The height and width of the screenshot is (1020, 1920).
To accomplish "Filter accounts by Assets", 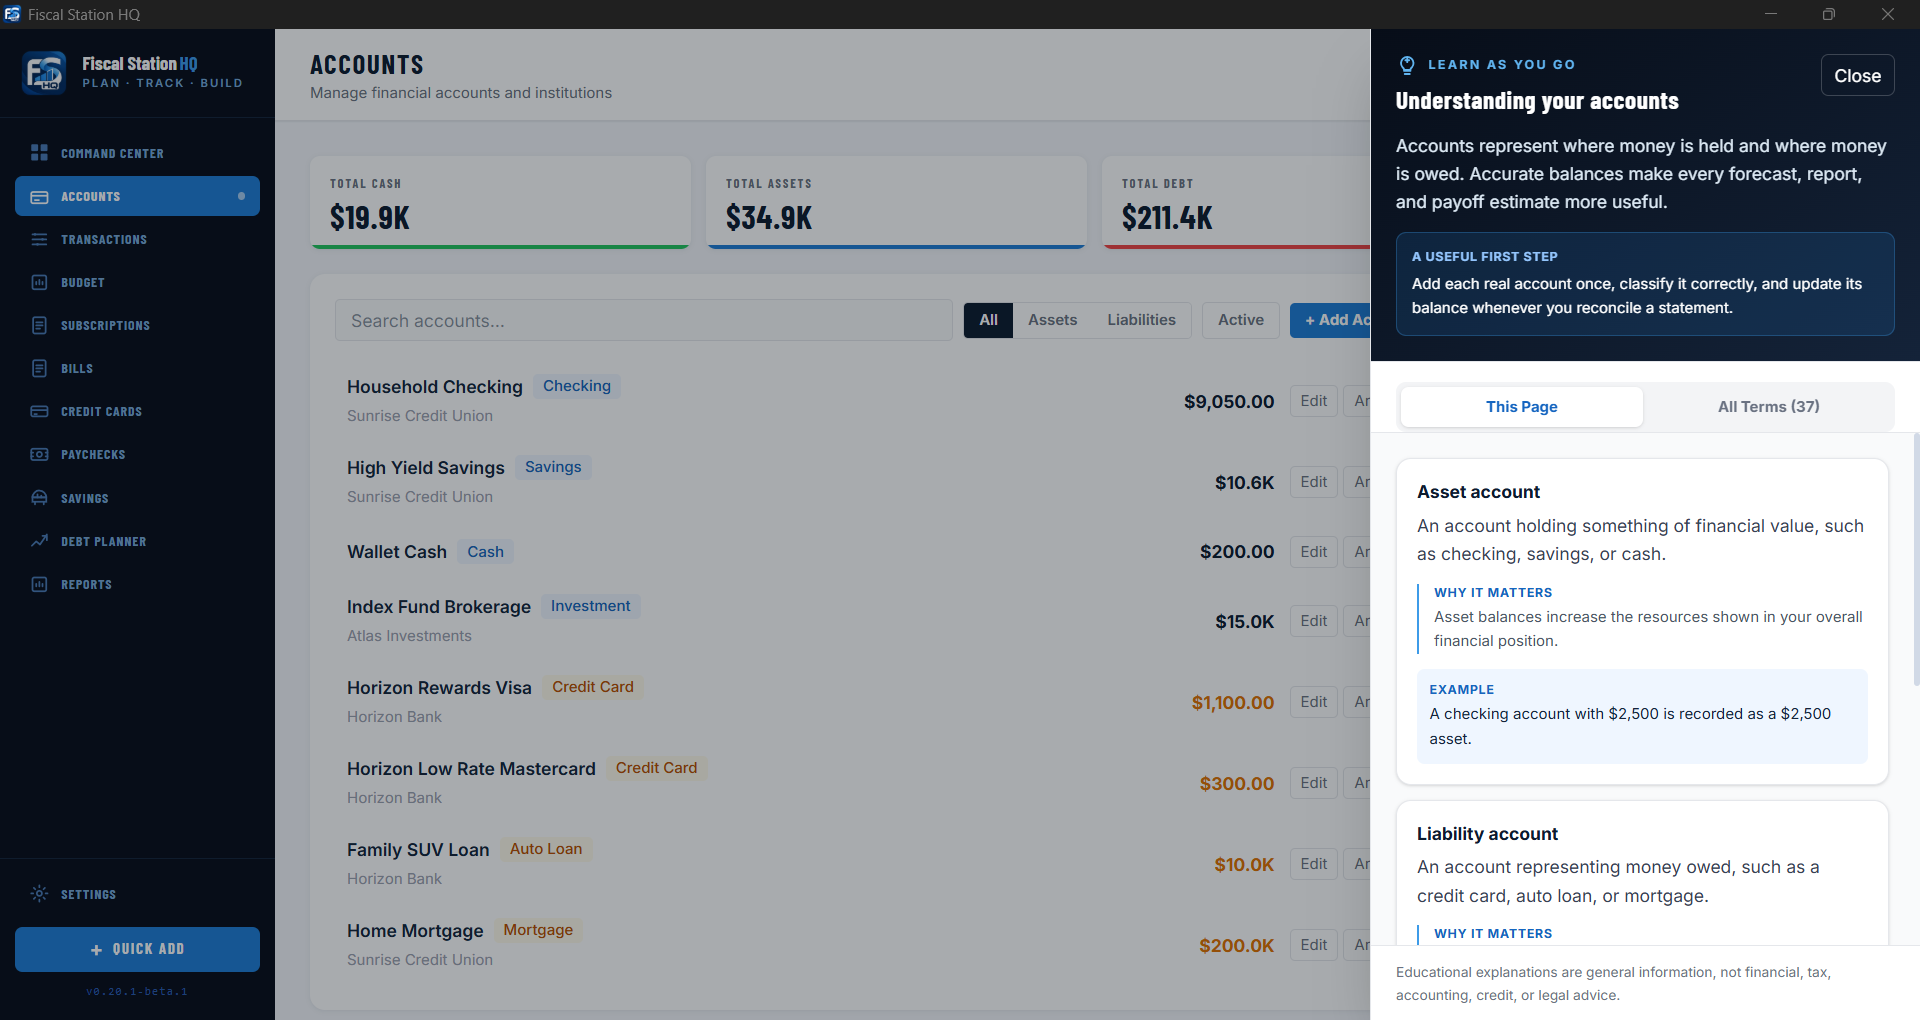I will pyautogui.click(x=1052, y=320).
